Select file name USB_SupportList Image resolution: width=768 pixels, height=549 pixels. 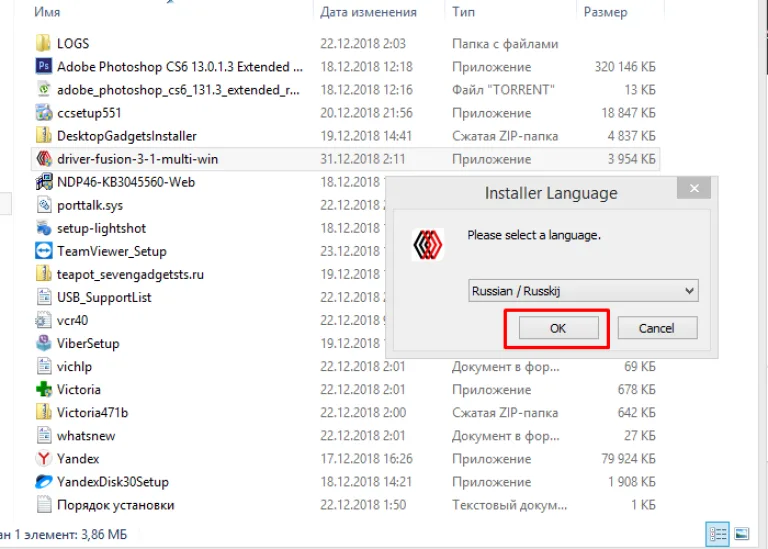(x=104, y=297)
